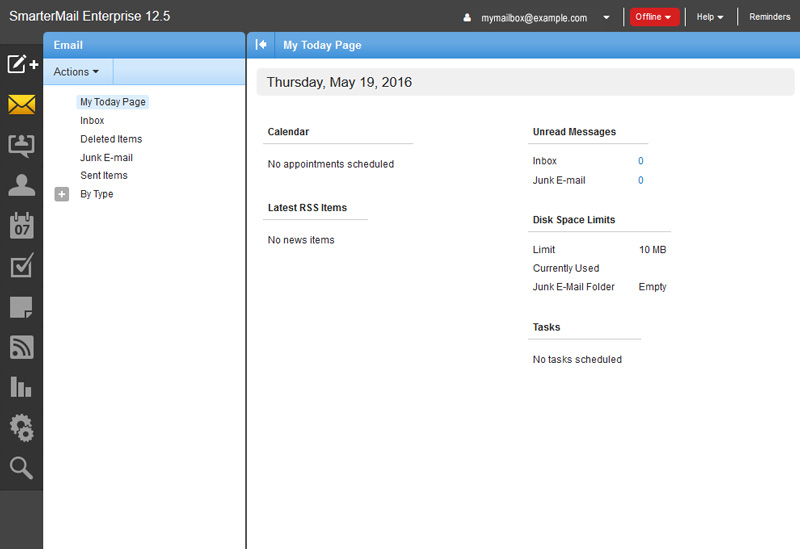Compose a new item with the pencil icon
This screenshot has height=549, width=800.
click(x=21, y=64)
